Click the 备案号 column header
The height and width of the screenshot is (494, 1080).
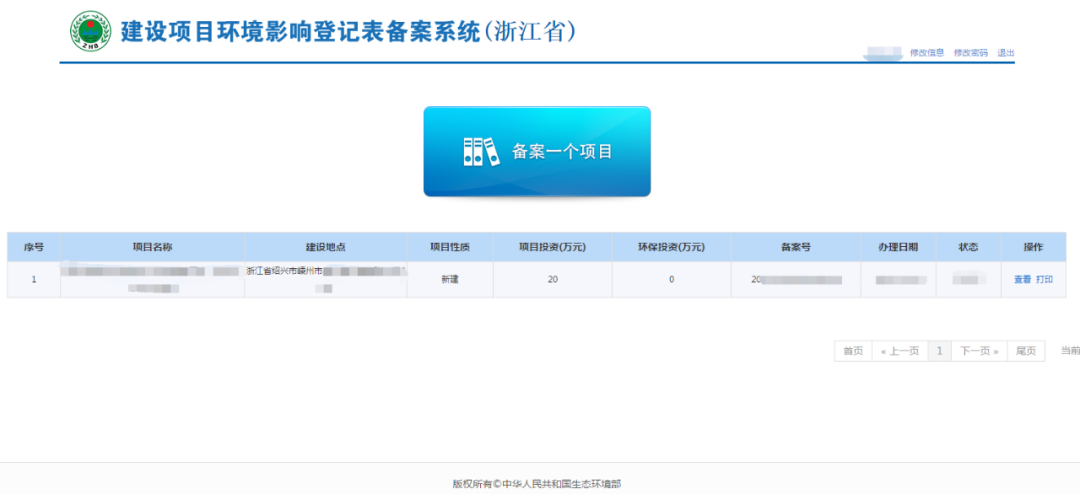(795, 247)
